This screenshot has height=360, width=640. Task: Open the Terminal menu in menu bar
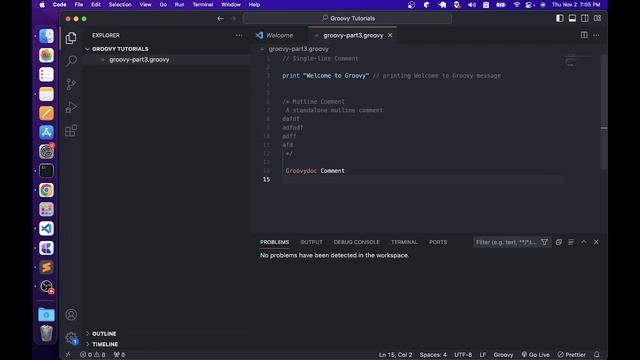203,5
